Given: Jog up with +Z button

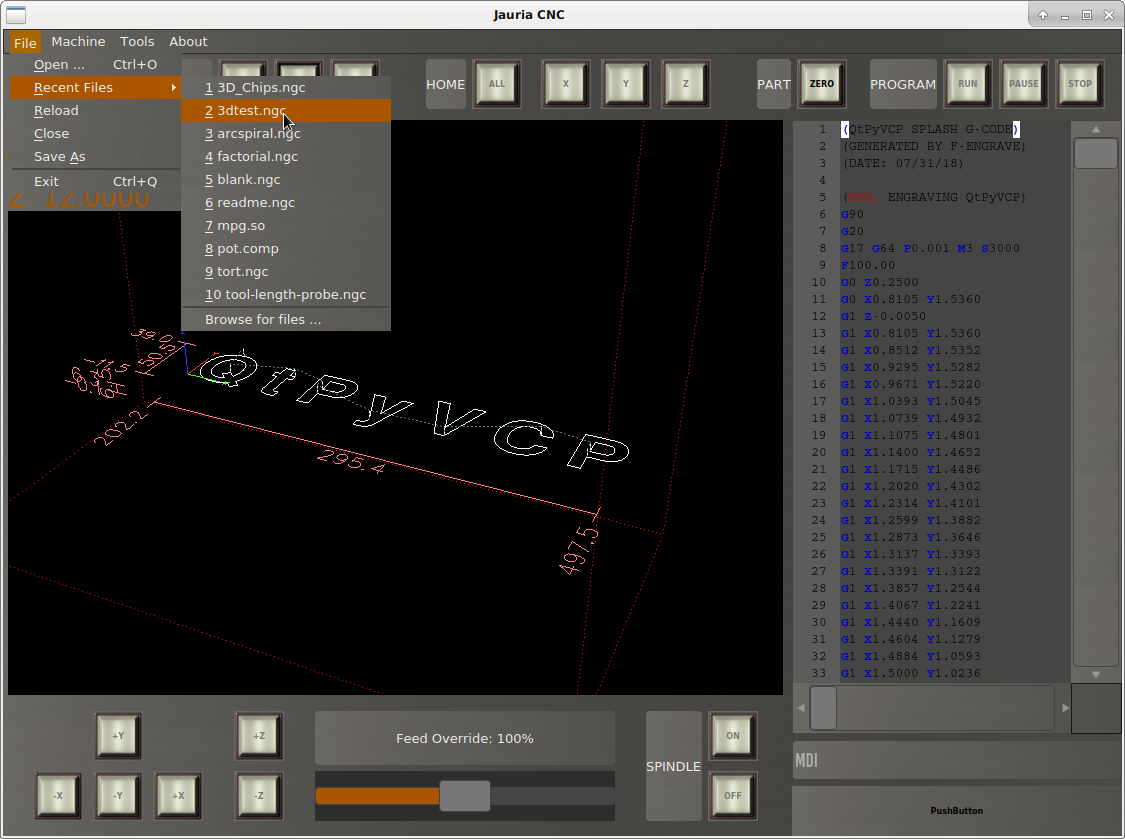Looking at the screenshot, I should pos(259,736).
